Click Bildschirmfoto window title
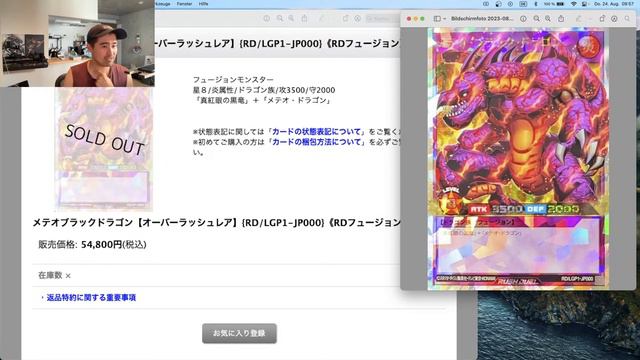The width and height of the screenshot is (640, 360). pyautogui.click(x=482, y=19)
